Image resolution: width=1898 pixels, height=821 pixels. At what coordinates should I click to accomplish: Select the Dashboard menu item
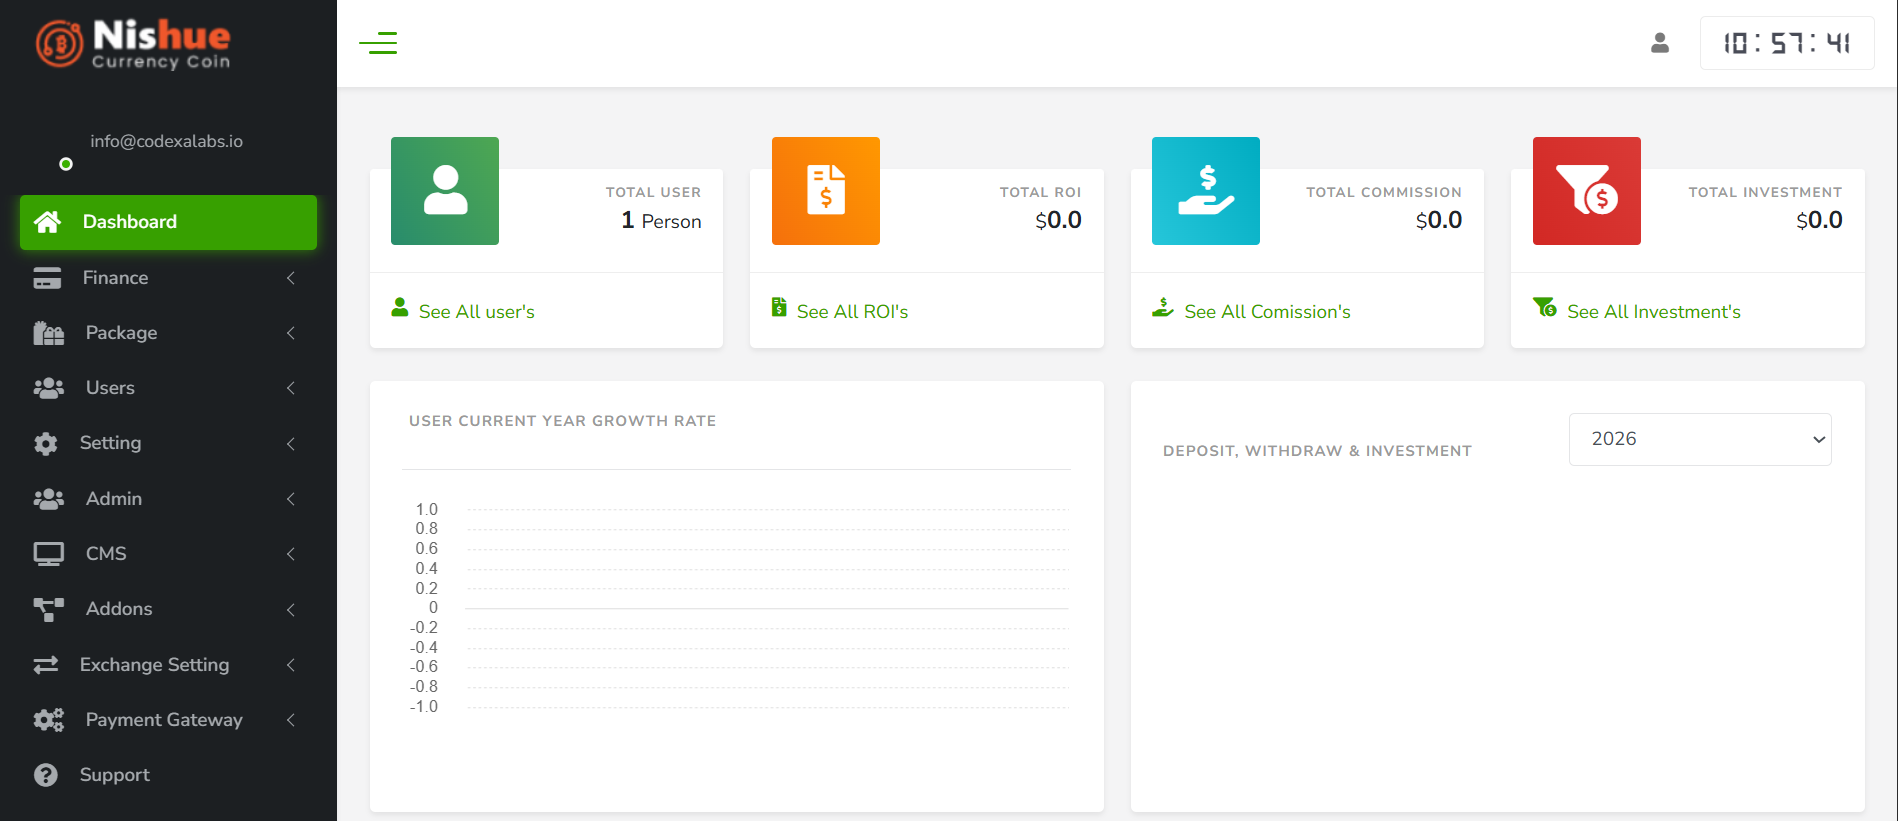(168, 222)
